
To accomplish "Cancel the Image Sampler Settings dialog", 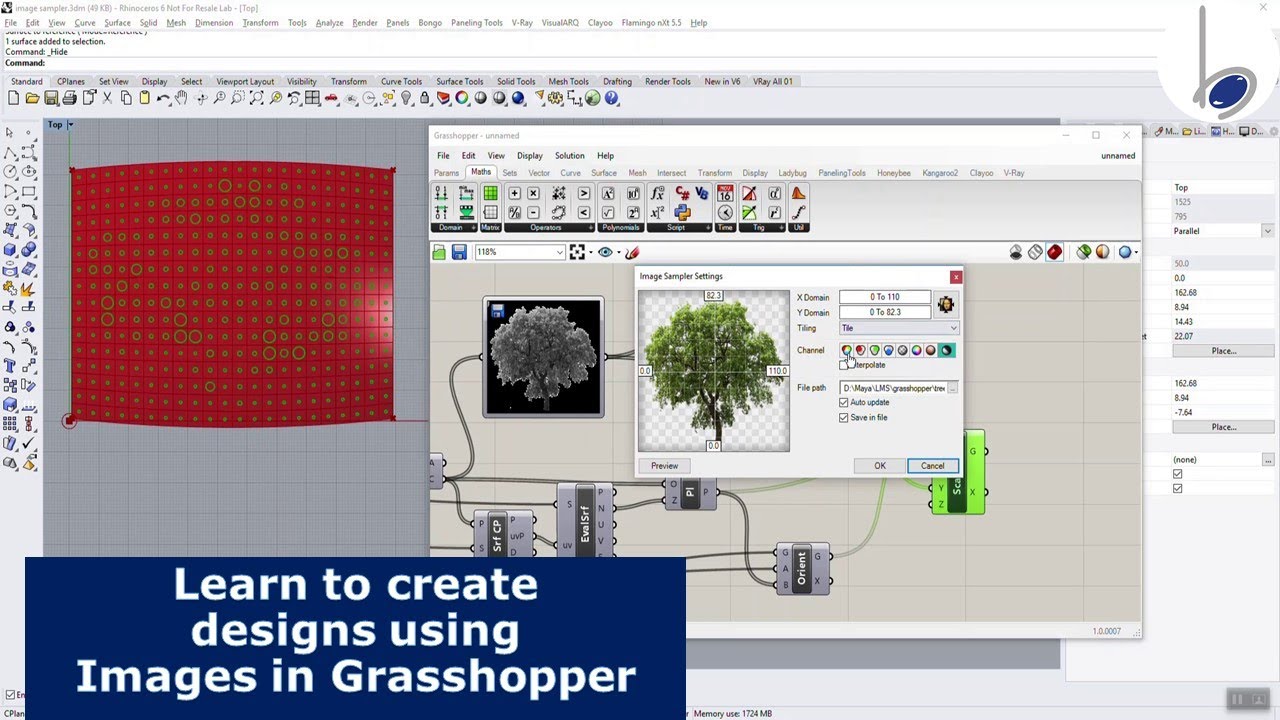I will click(x=932, y=466).
